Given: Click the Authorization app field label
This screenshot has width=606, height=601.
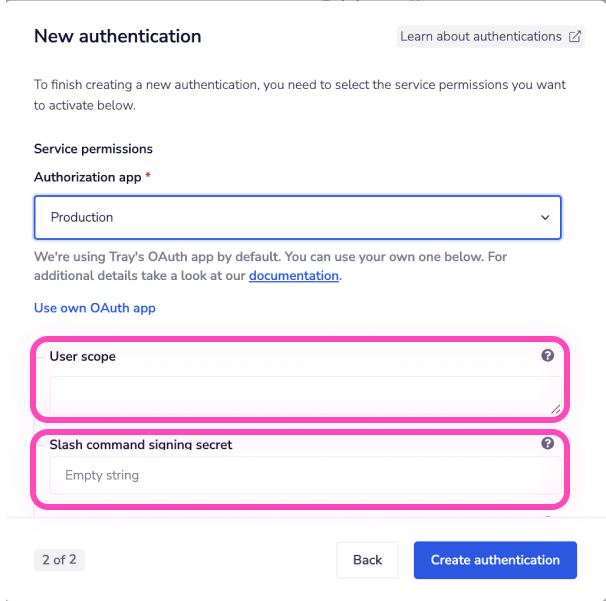Looking at the screenshot, I should (x=89, y=177).
